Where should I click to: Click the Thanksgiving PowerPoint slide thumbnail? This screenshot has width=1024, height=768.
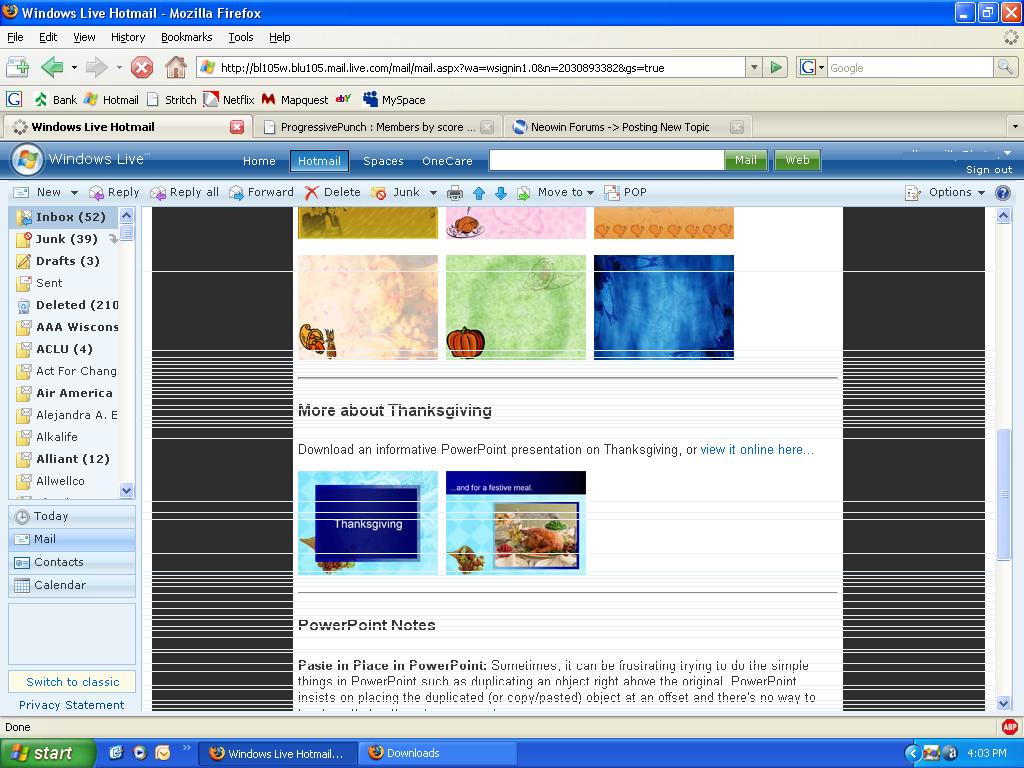pos(368,523)
